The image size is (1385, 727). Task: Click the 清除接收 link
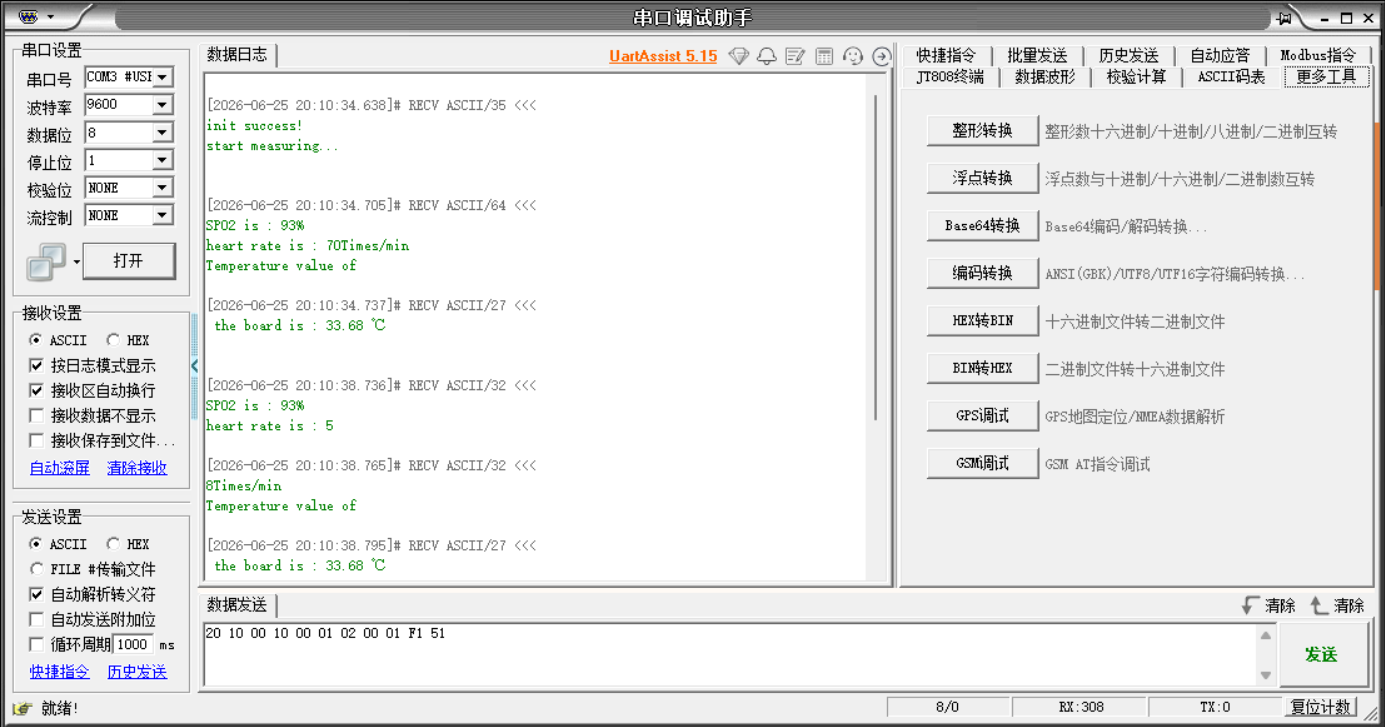click(x=137, y=468)
